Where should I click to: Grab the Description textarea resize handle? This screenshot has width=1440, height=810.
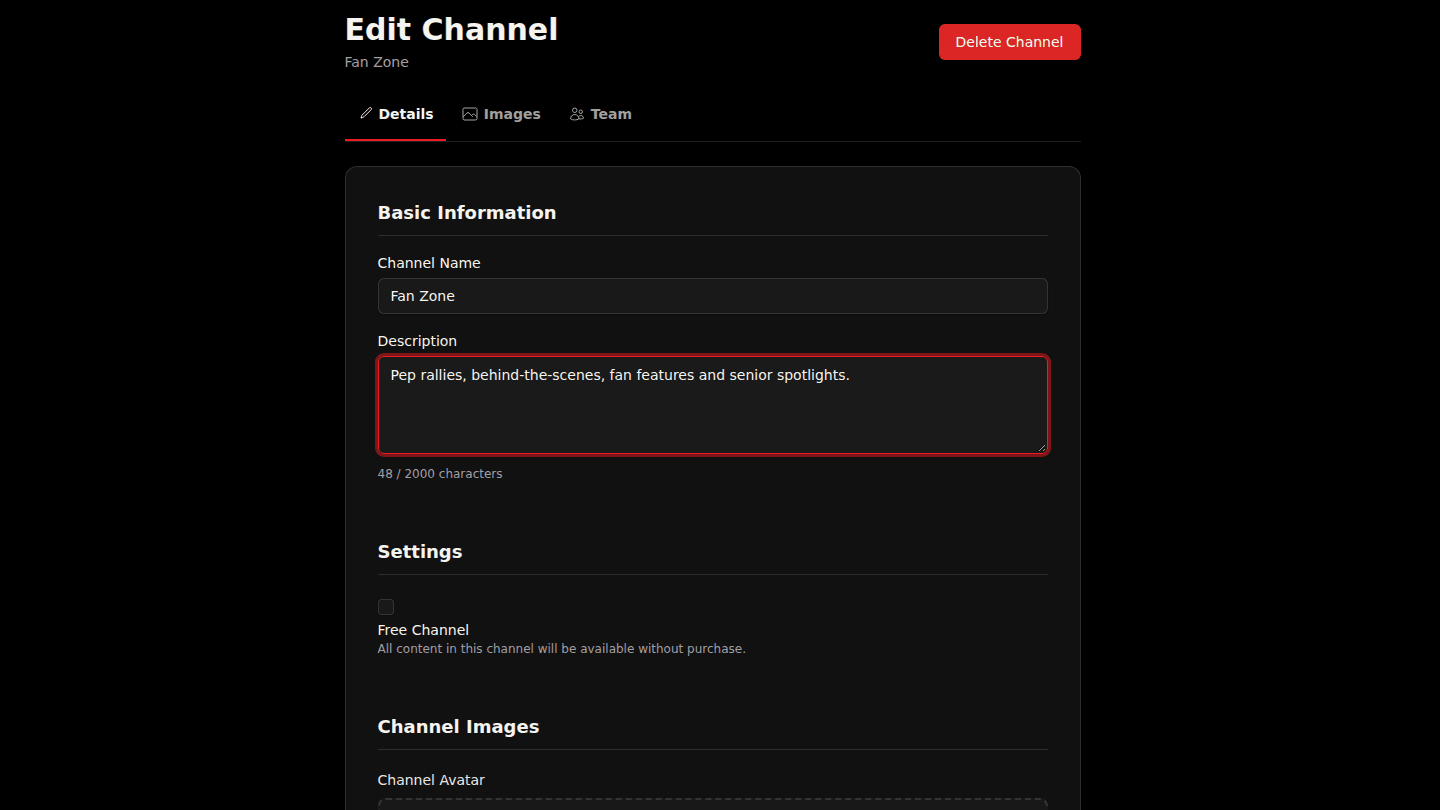1041,446
